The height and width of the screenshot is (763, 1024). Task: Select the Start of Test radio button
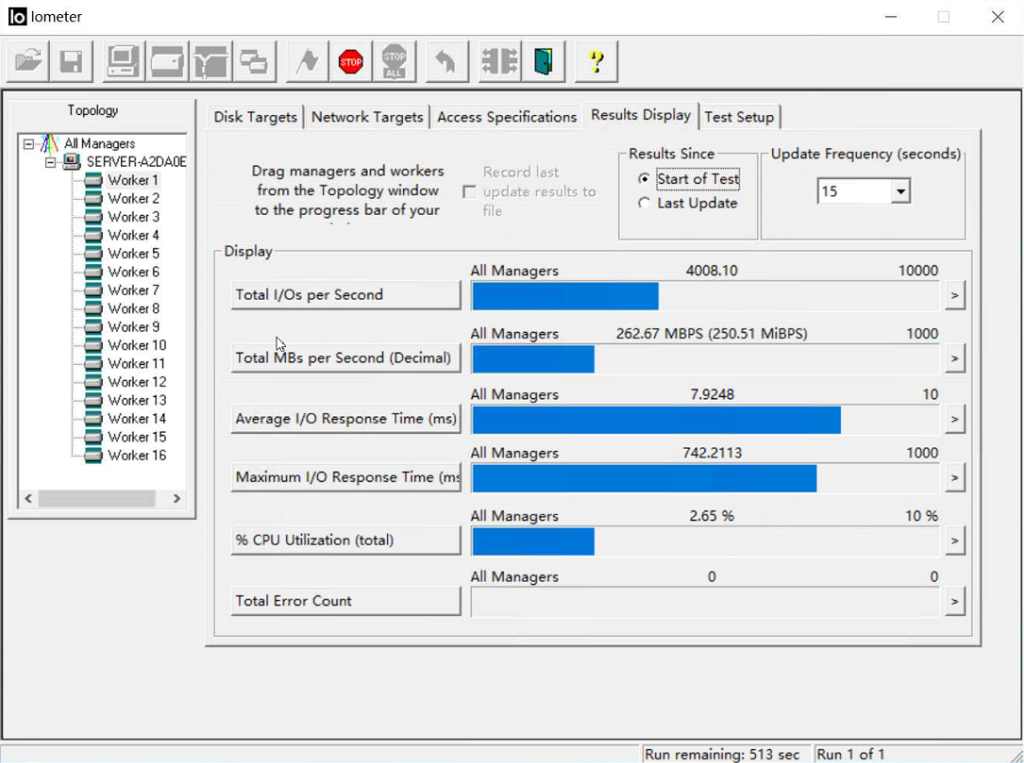click(644, 179)
